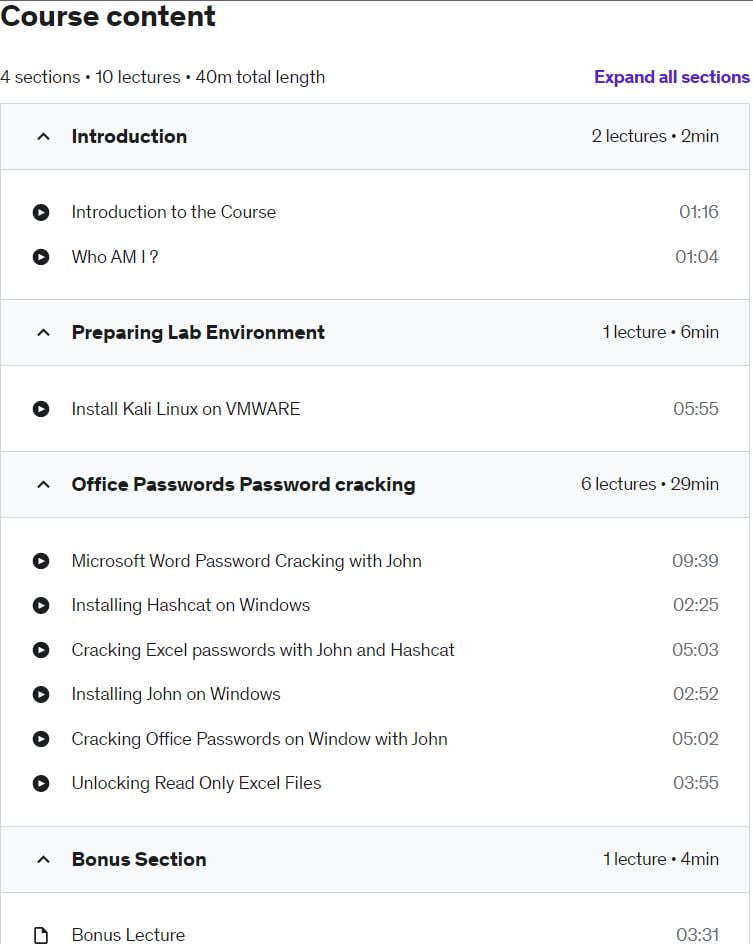Viewport: 753px width, 944px height.
Task: Click the Office Passwords Password cracking heading
Action: coord(244,485)
